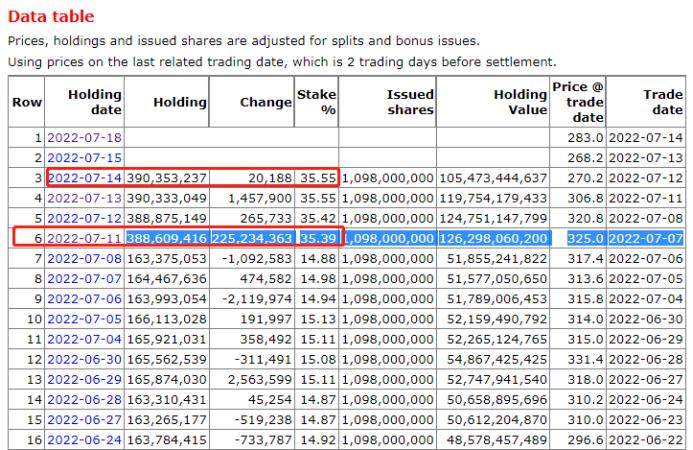Viewport: 693px width, 450px height.
Task: Click the Holding Value column header
Action: coord(520,102)
